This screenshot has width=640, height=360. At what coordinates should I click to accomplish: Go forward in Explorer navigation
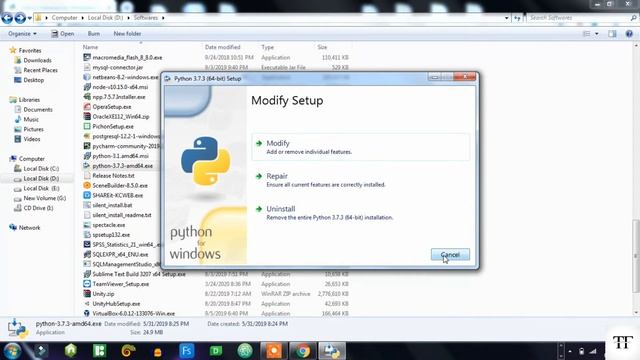coord(20,18)
